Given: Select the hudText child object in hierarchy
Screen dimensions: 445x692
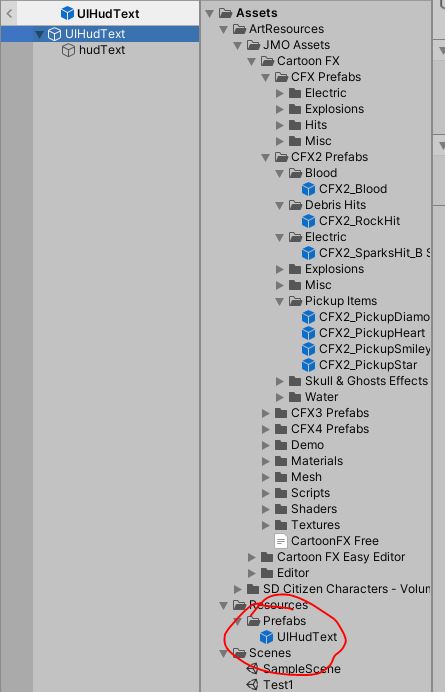Looking at the screenshot, I should (102, 50).
